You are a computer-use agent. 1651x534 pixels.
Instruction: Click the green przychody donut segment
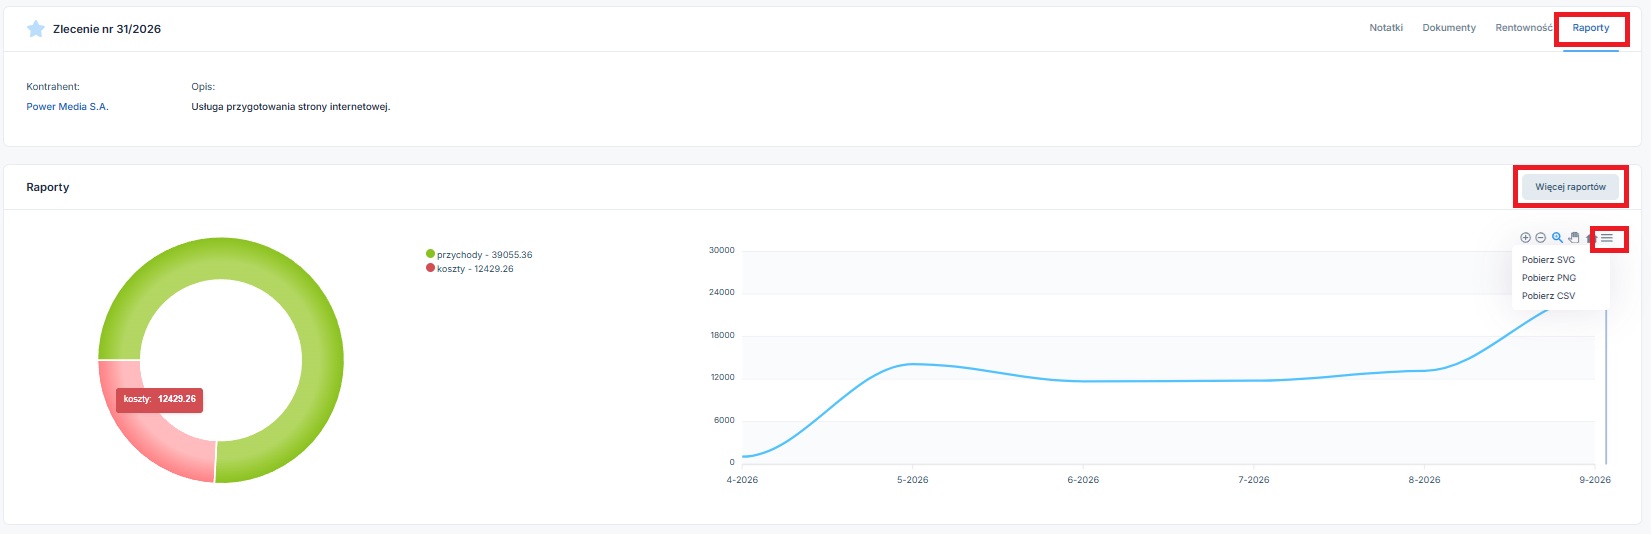[322, 360]
